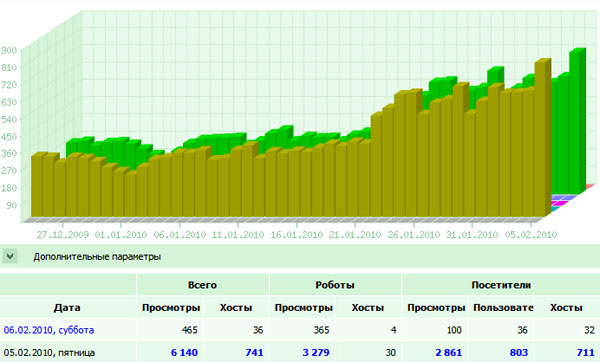Viewport: 600px width, 362px height.
Task: Click the Дата column header
Action: 67,308
